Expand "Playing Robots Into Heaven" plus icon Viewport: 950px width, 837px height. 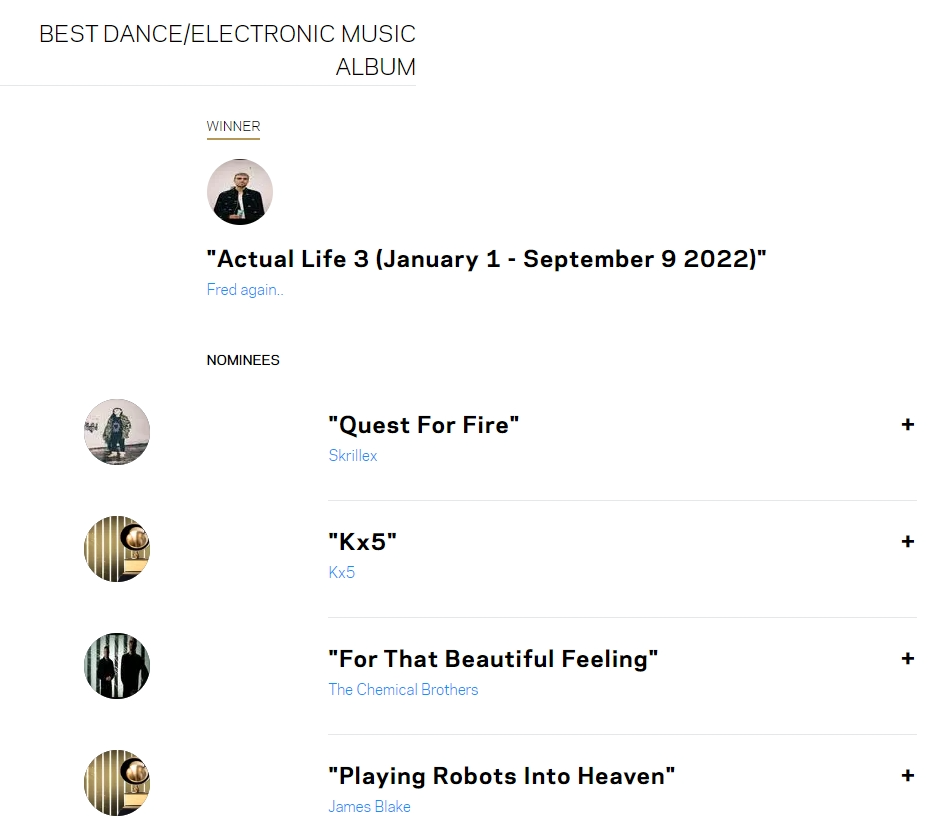(907, 775)
